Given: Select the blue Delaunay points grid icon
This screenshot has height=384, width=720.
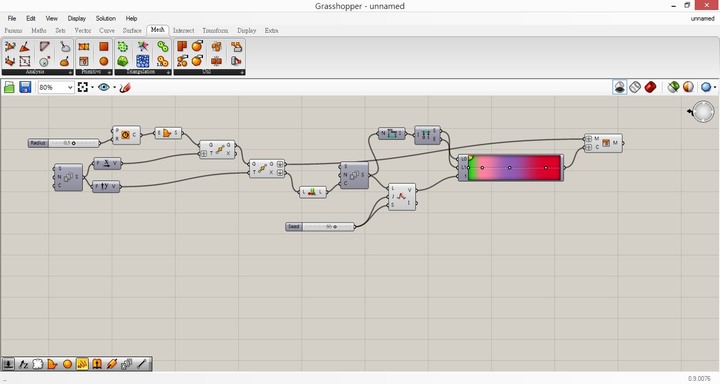Looking at the screenshot, I should [x=143, y=61].
